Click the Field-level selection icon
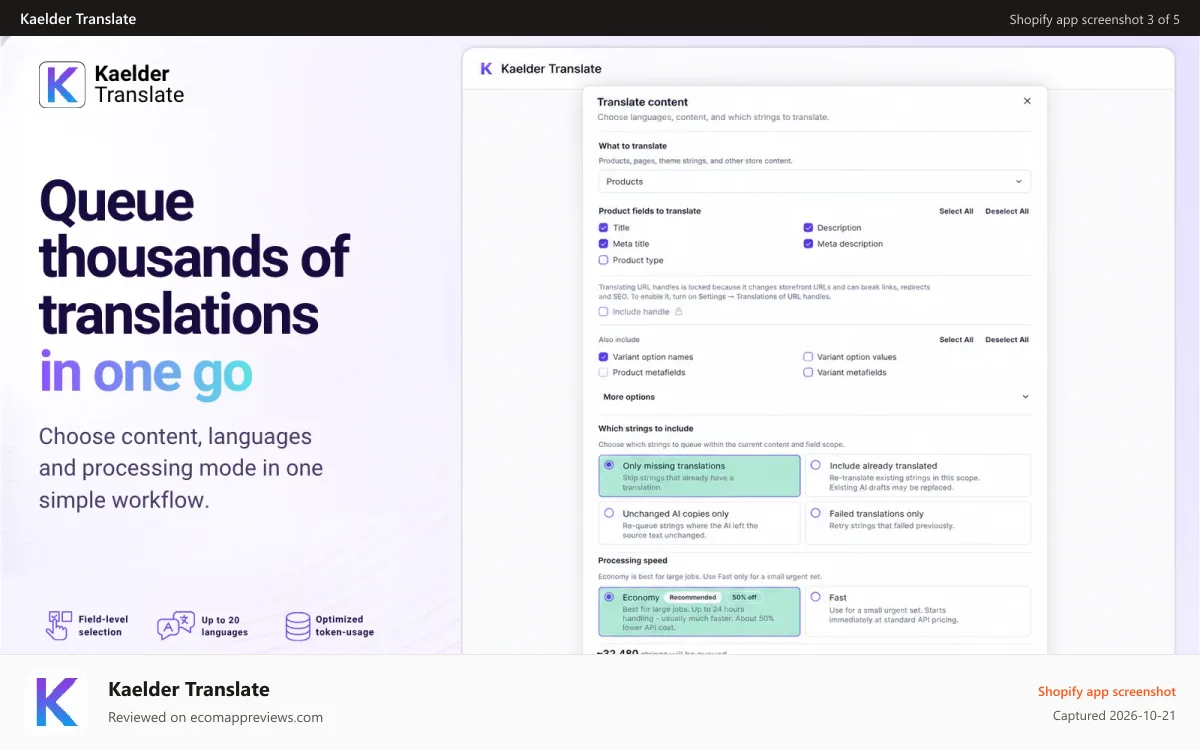The image size is (1200, 750). click(59, 625)
